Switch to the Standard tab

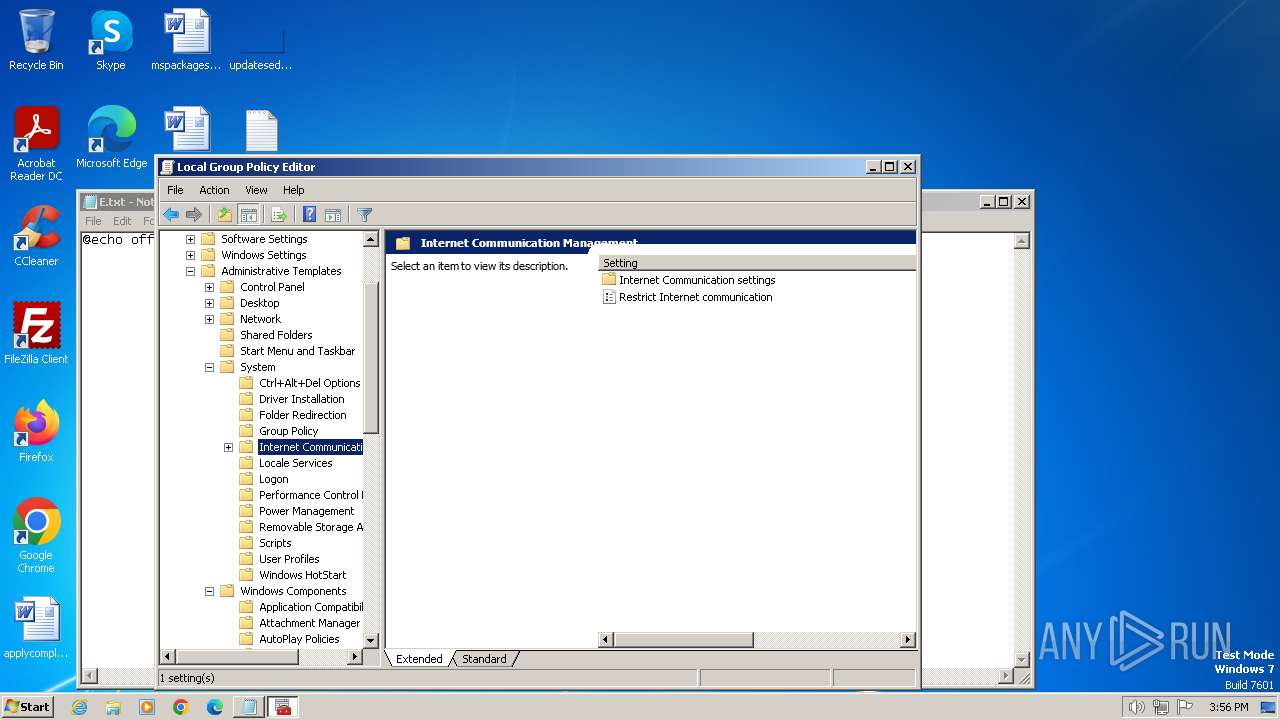click(484, 659)
